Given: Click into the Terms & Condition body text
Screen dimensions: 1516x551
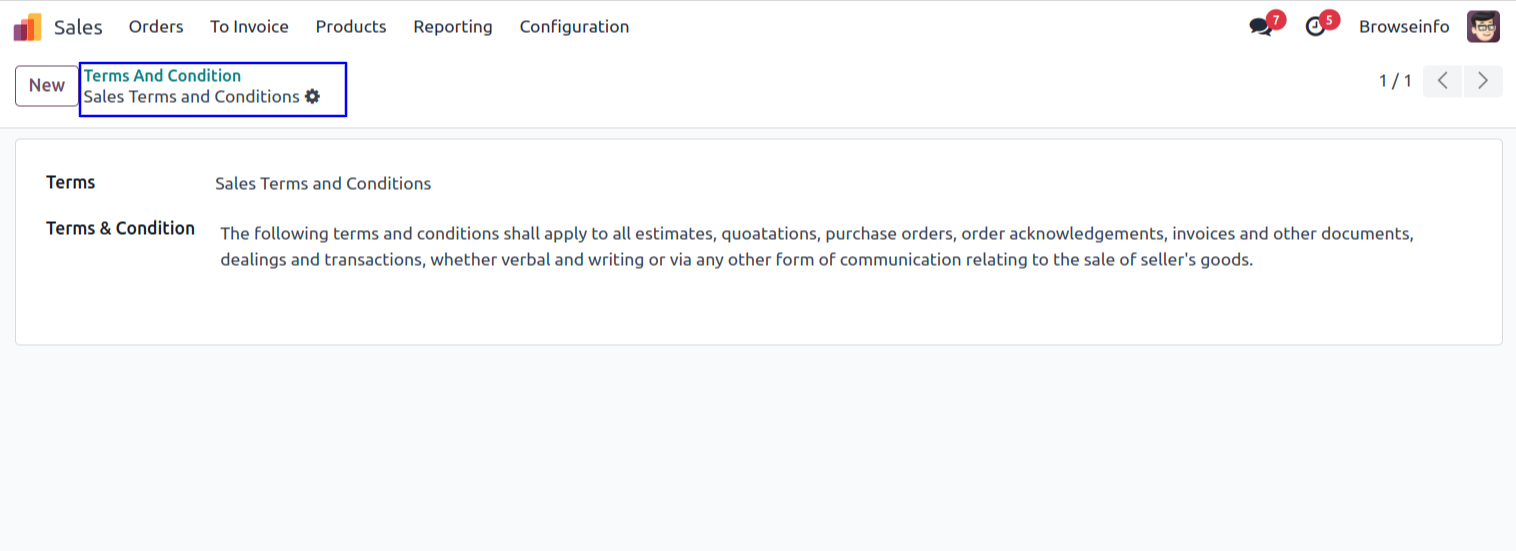Looking at the screenshot, I should (735, 247).
